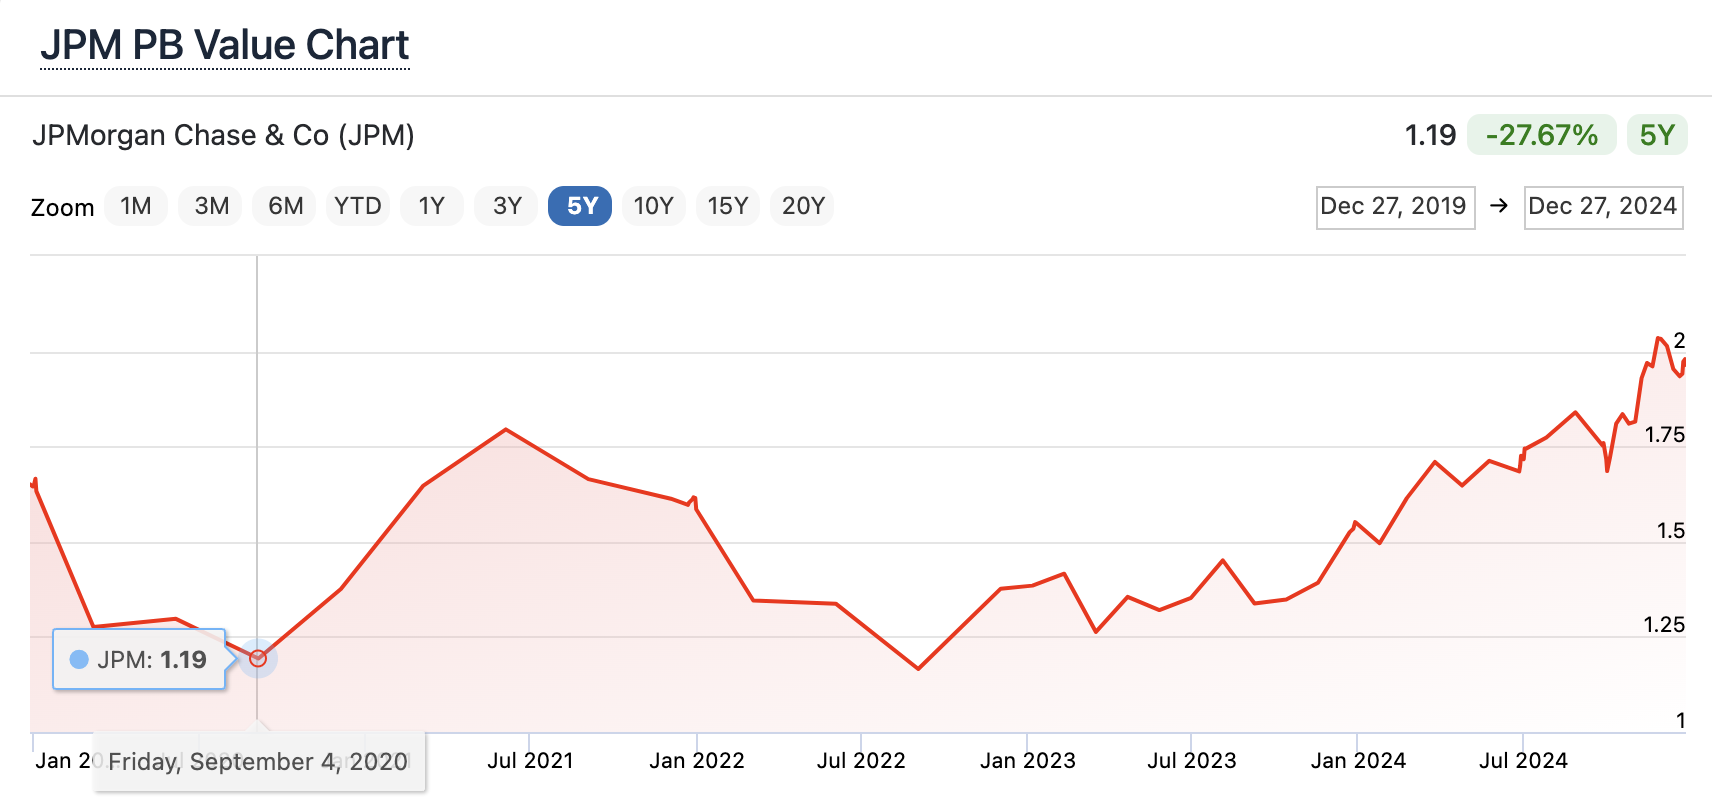Image resolution: width=1712 pixels, height=808 pixels.
Task: Click the active 5Y zoom button
Action: [580, 206]
